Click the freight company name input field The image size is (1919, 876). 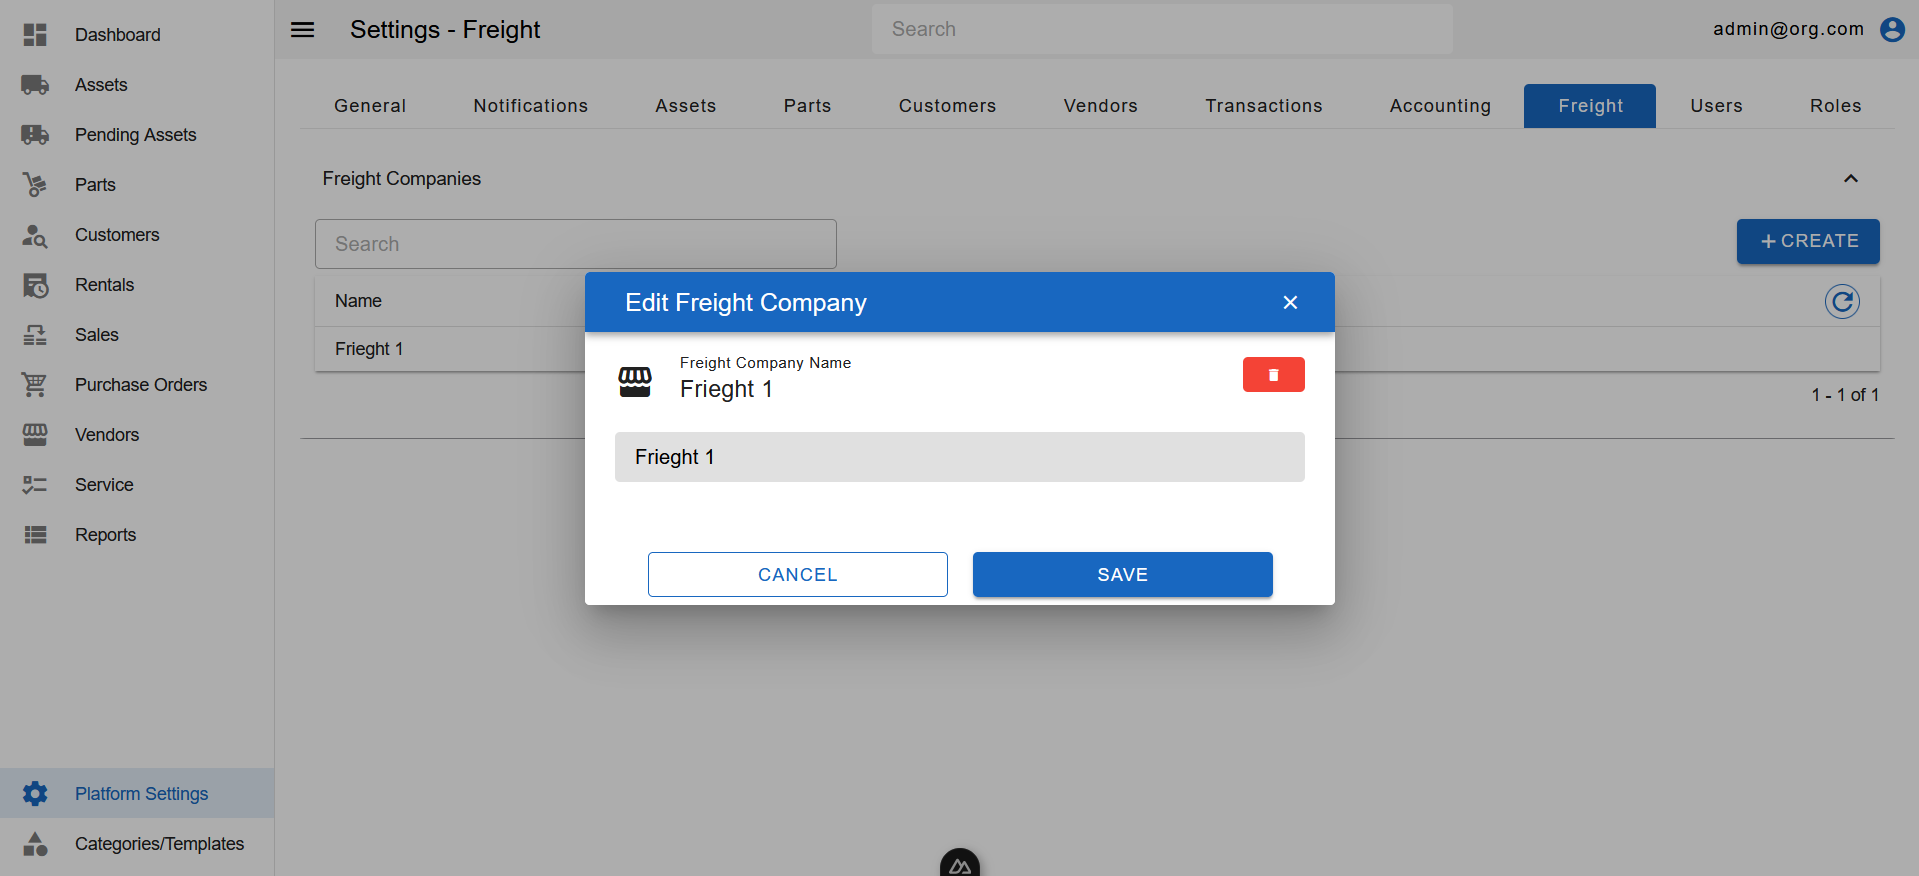point(959,457)
